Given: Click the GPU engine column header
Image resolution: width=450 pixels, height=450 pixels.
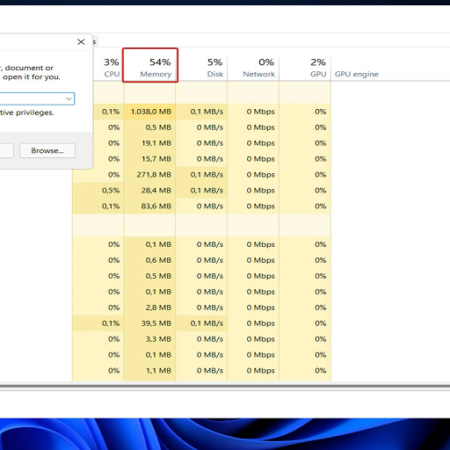Looking at the screenshot, I should point(357,74).
